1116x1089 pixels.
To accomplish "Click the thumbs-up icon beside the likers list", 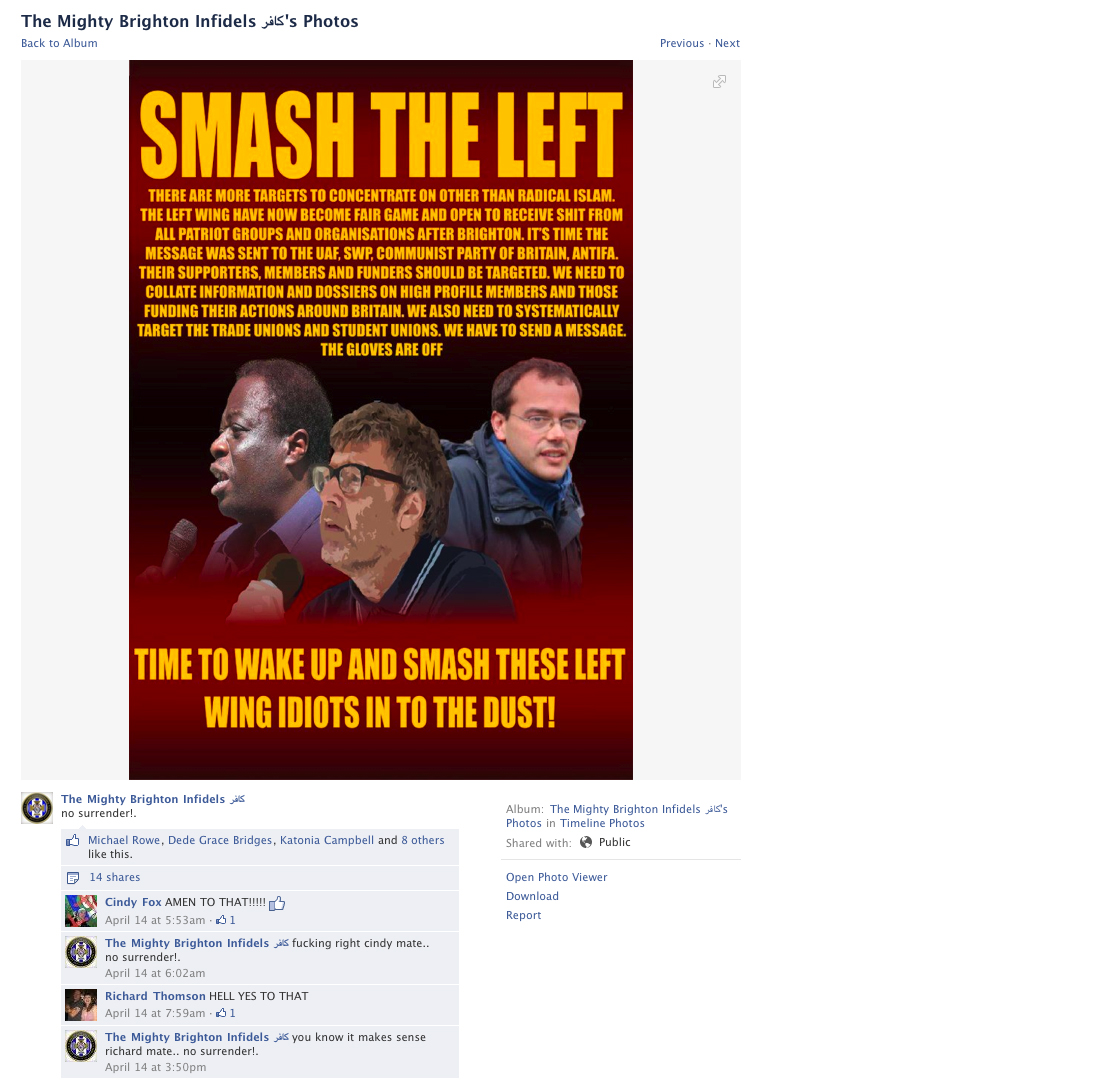I will pos(73,841).
